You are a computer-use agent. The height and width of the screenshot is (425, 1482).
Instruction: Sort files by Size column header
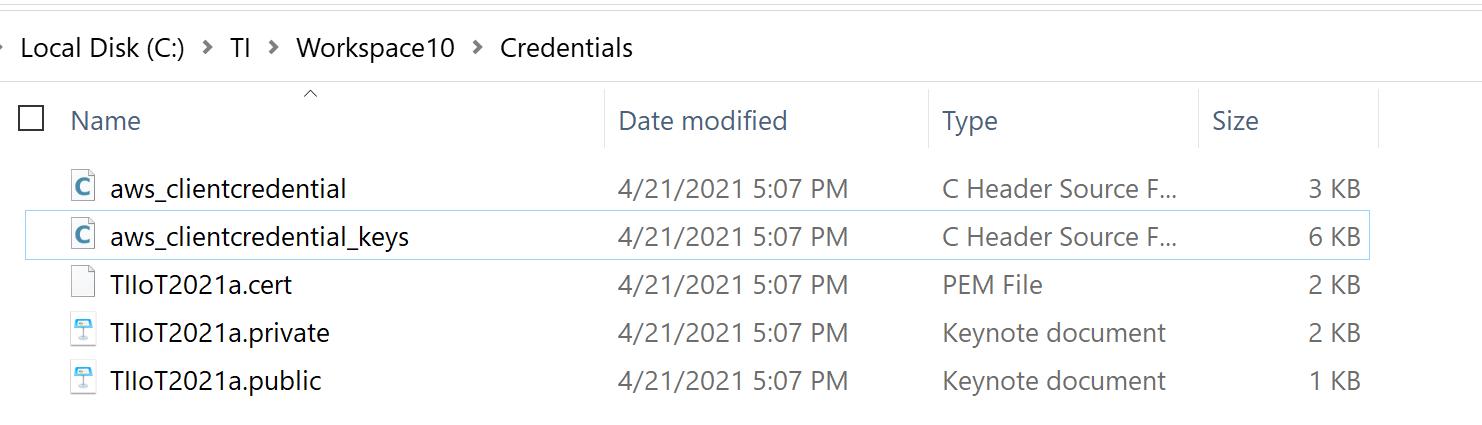(1234, 121)
